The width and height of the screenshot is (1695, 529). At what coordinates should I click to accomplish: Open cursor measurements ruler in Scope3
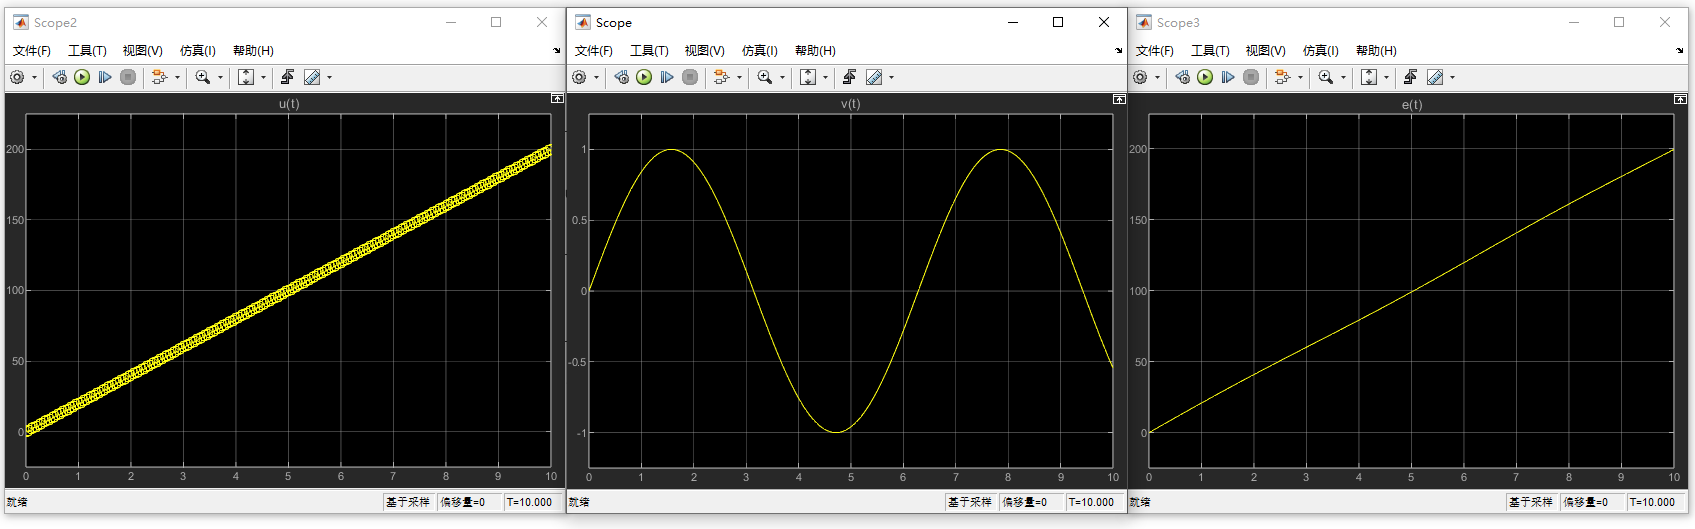pyautogui.click(x=1435, y=77)
